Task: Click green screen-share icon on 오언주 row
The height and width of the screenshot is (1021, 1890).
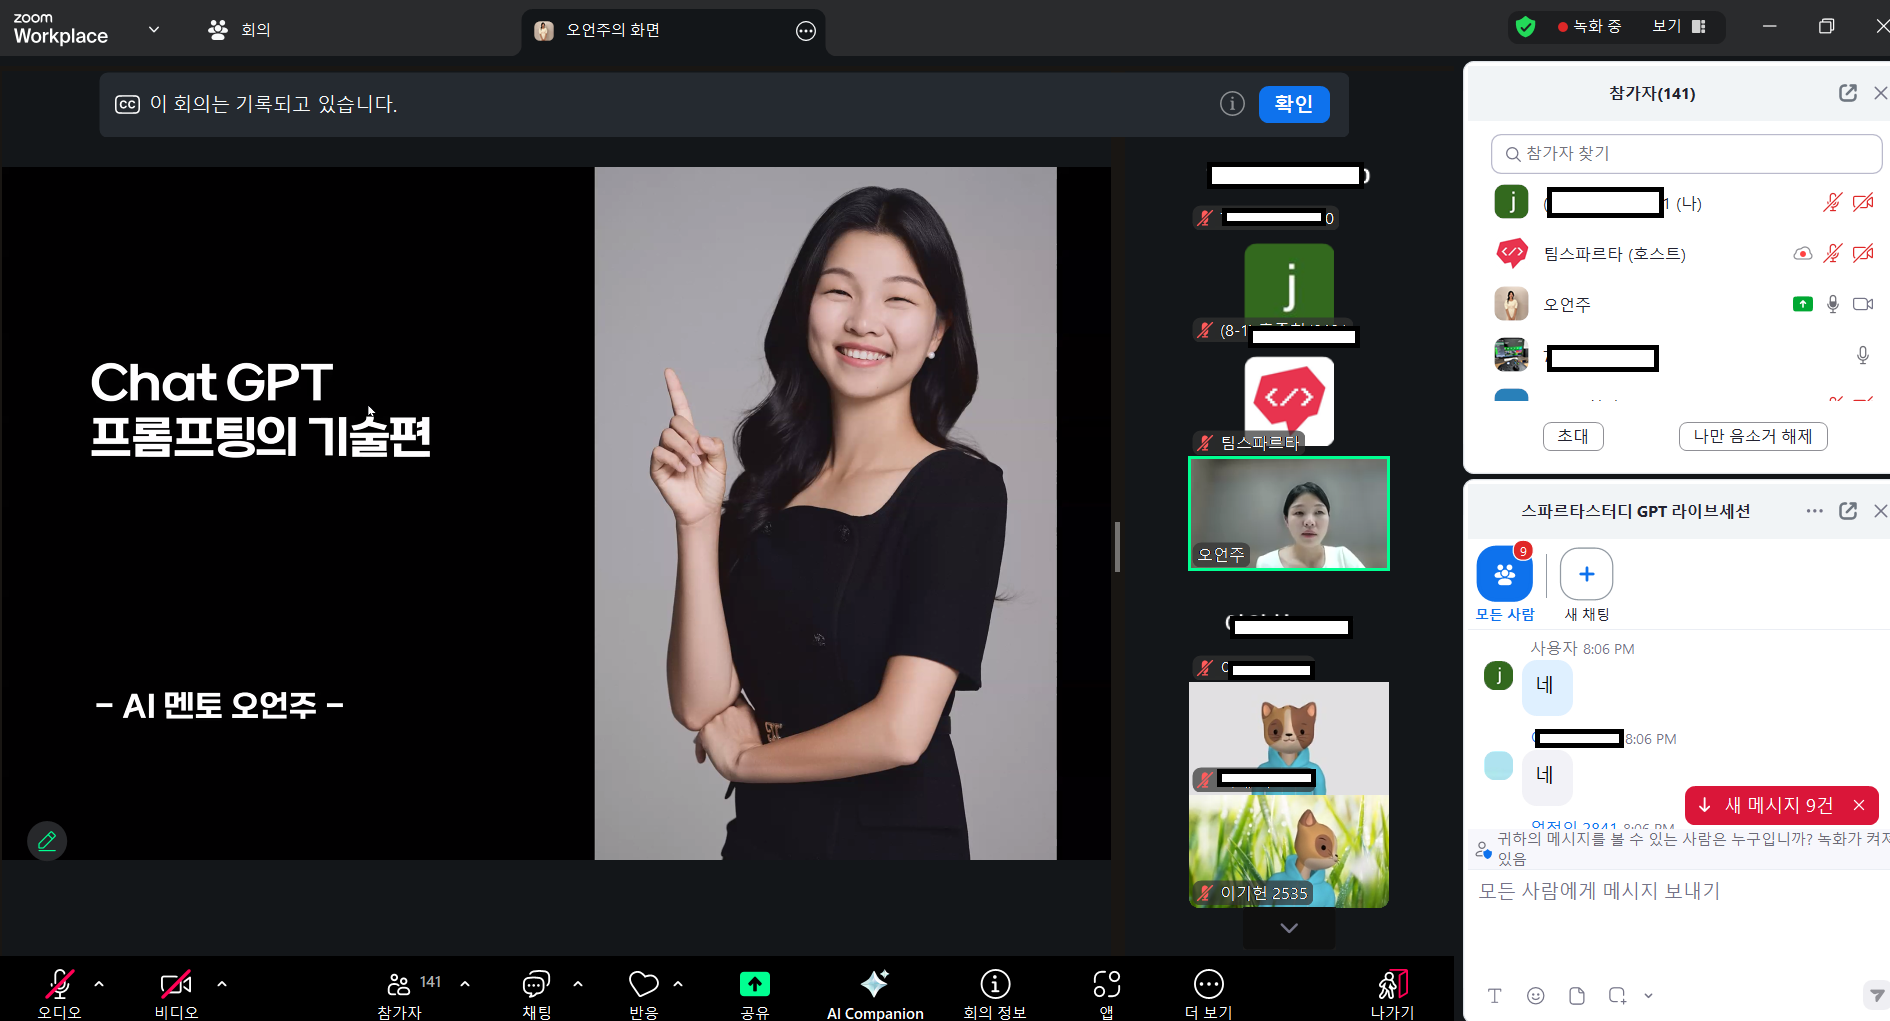Action: point(1802,304)
